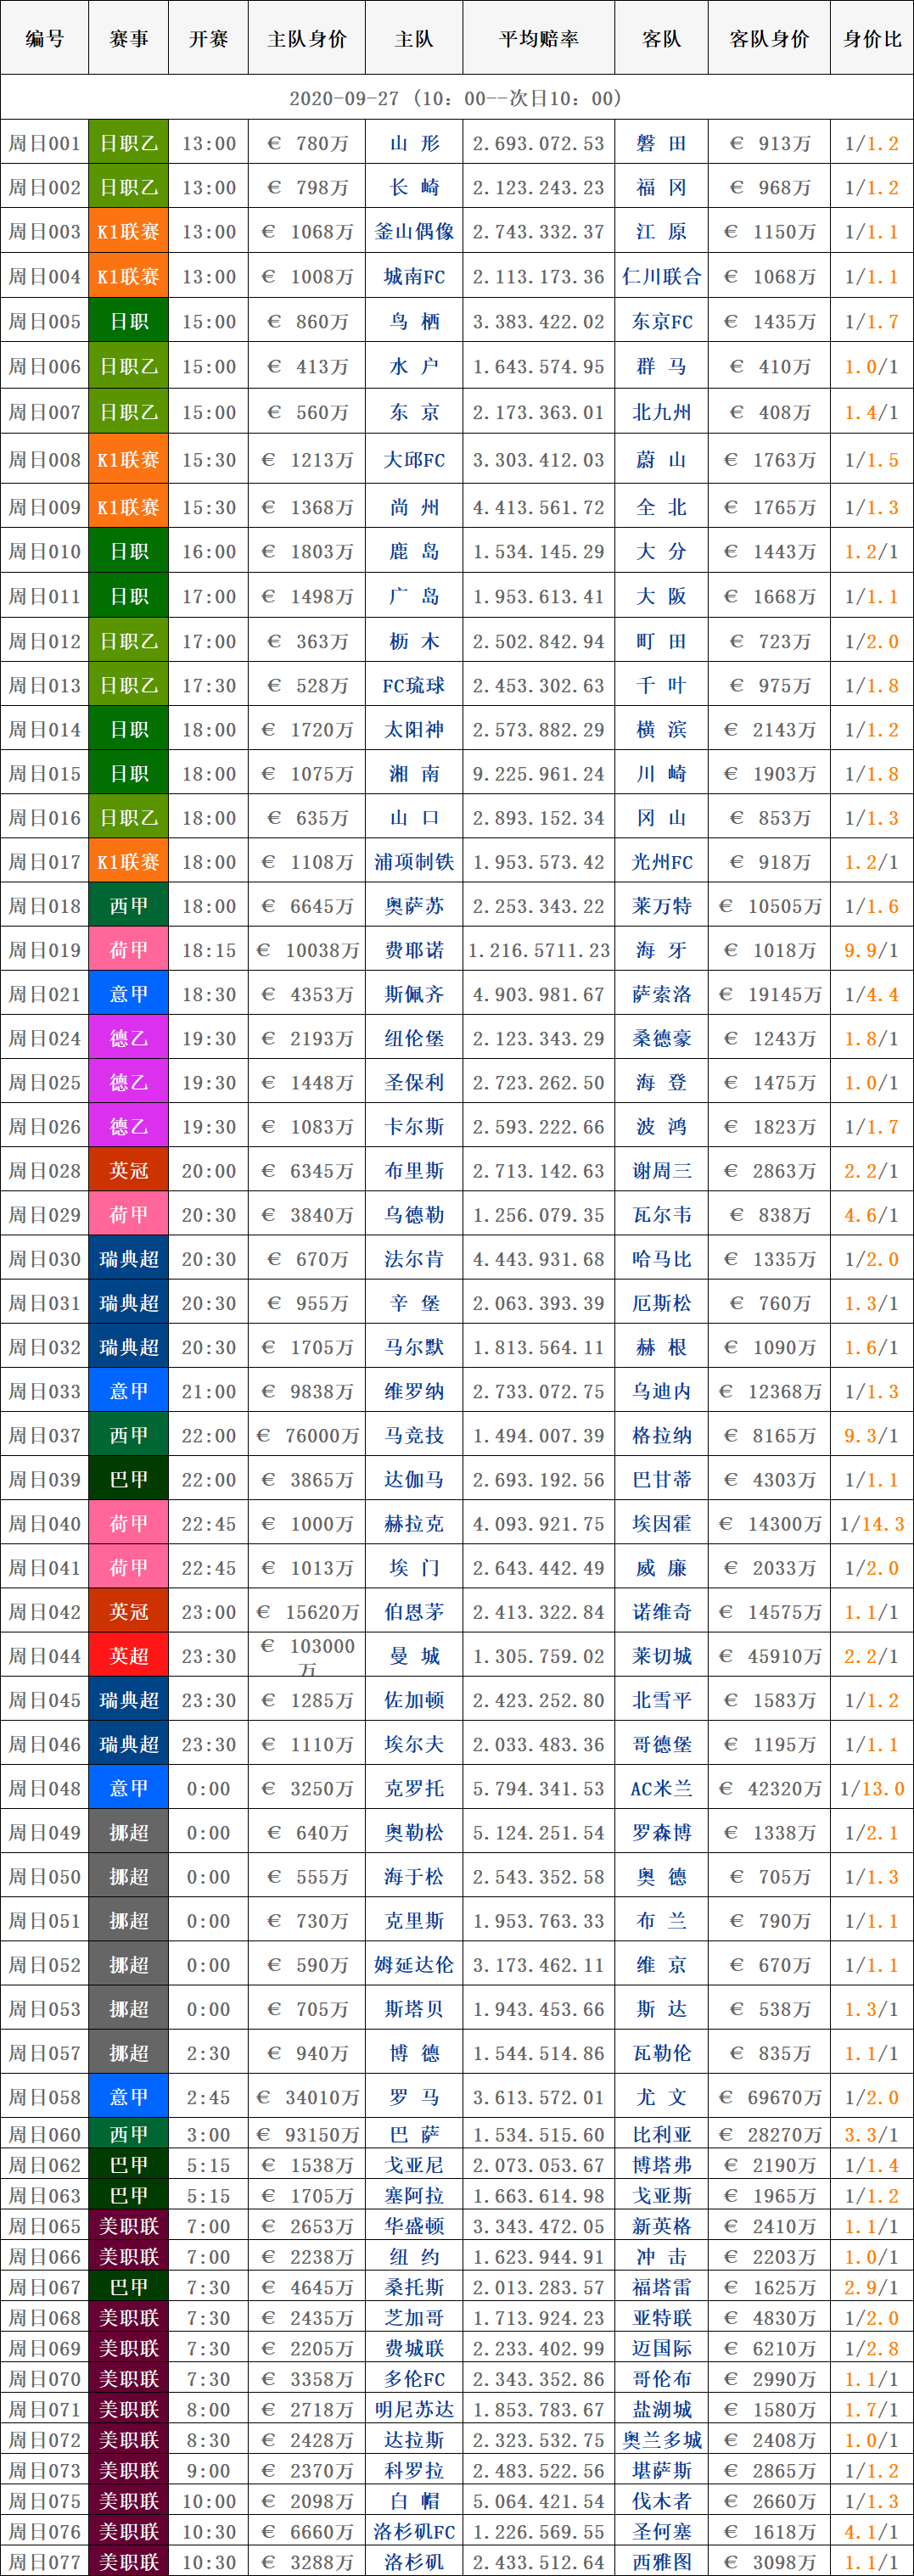The width and height of the screenshot is (914, 2576).
Task: Select ratio value 1/13.0
Action: point(872,1788)
